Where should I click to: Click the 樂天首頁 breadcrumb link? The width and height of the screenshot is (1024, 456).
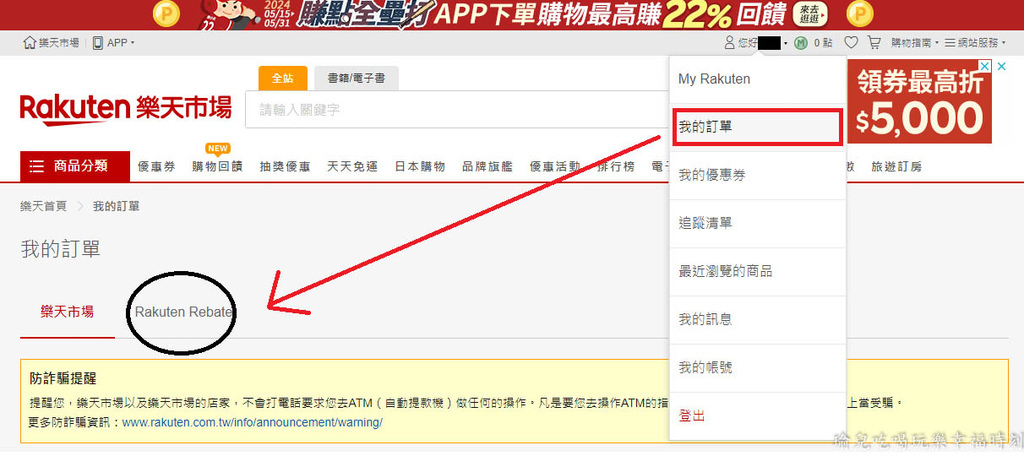click(x=44, y=206)
